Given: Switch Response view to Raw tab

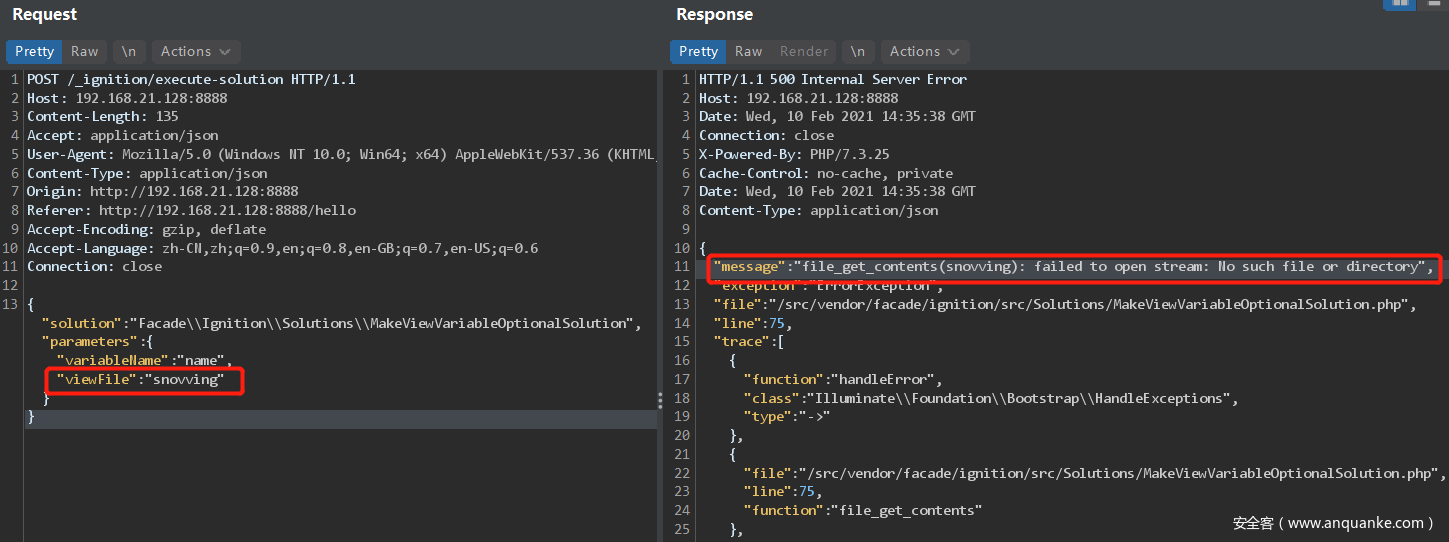Looking at the screenshot, I should pos(749,52).
